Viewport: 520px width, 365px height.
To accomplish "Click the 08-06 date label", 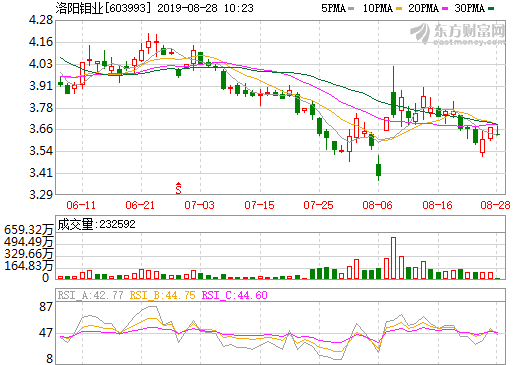I will 377,205.
